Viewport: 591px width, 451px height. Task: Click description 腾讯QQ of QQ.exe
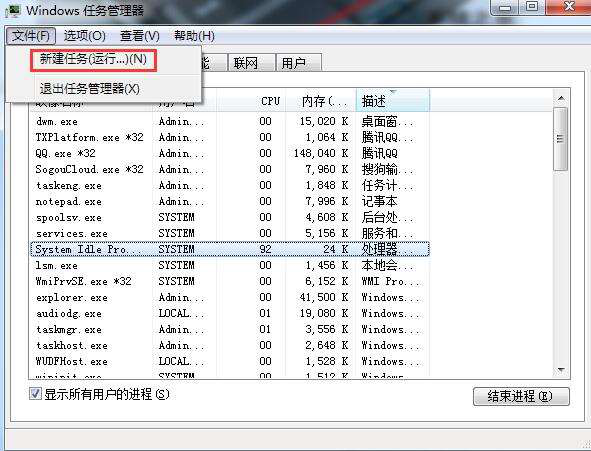380,153
